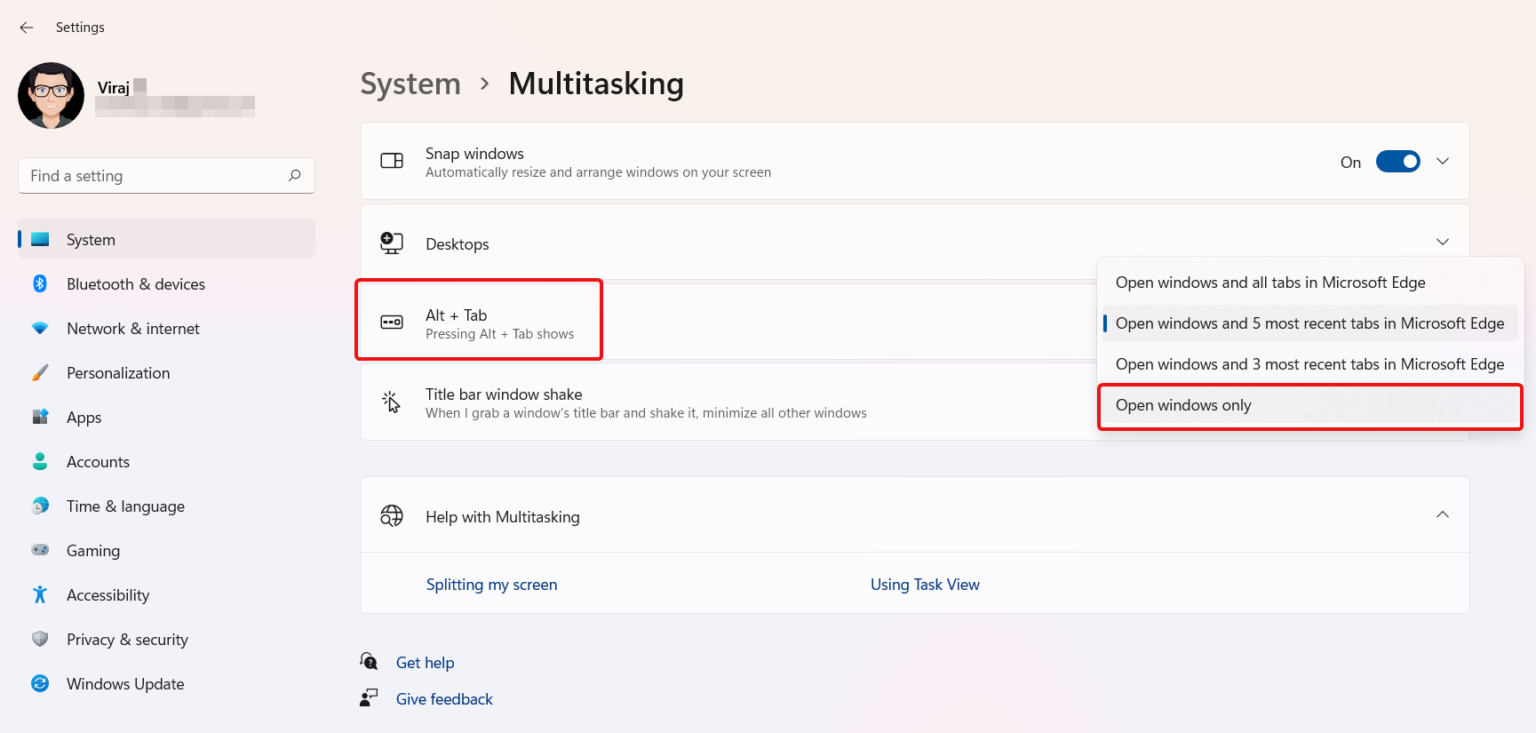
Task: Expand the Snap windows options chevron
Action: [x=1442, y=162]
